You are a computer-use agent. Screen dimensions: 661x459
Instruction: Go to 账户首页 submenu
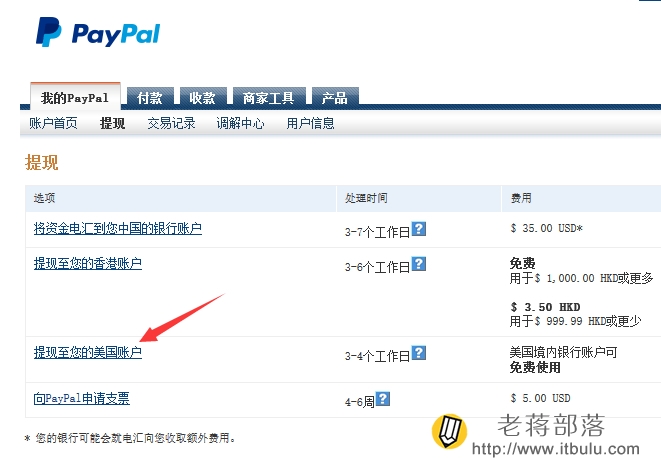coord(53,123)
